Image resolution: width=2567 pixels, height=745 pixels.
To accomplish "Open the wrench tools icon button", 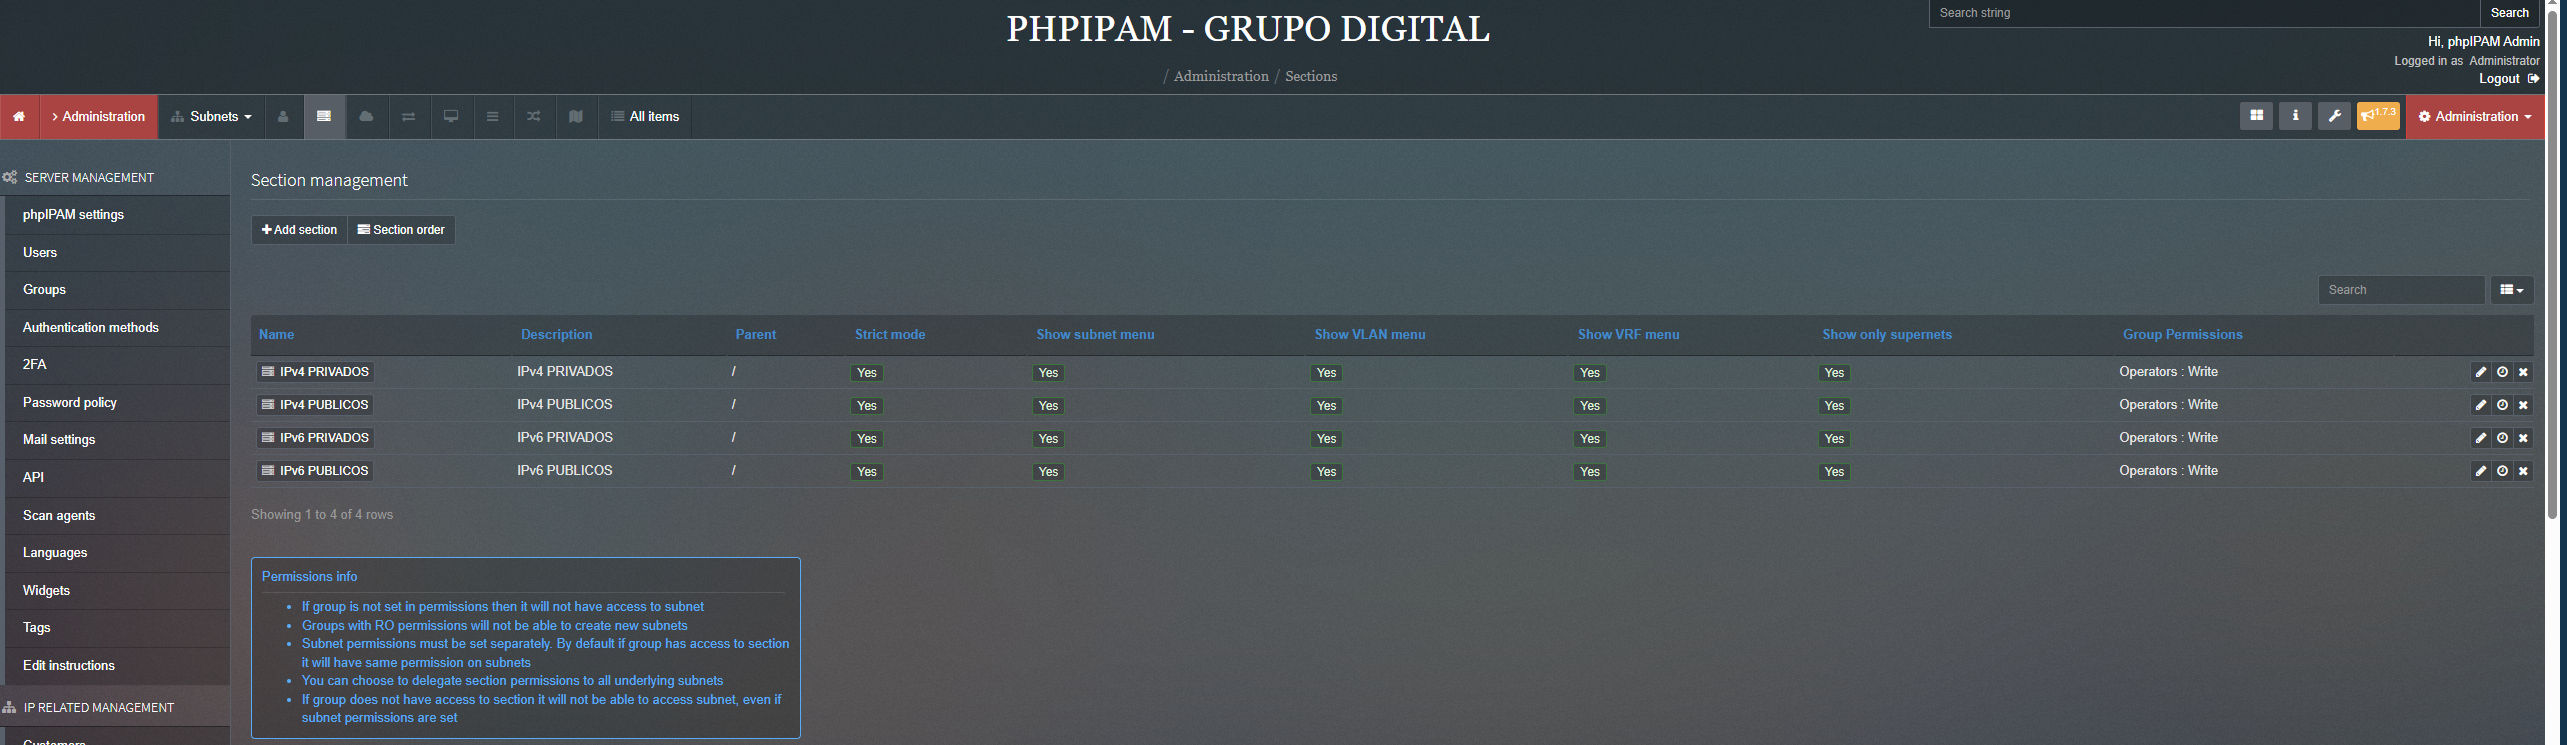I will click(x=2334, y=116).
